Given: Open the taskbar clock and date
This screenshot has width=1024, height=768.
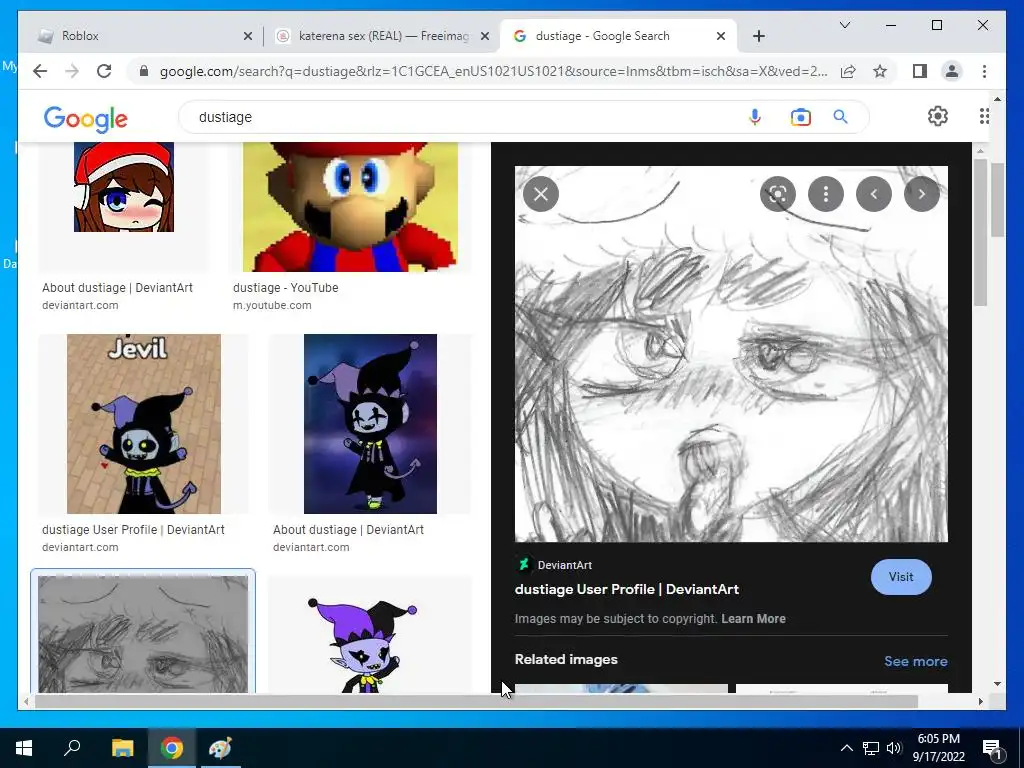Looking at the screenshot, I should point(938,748).
